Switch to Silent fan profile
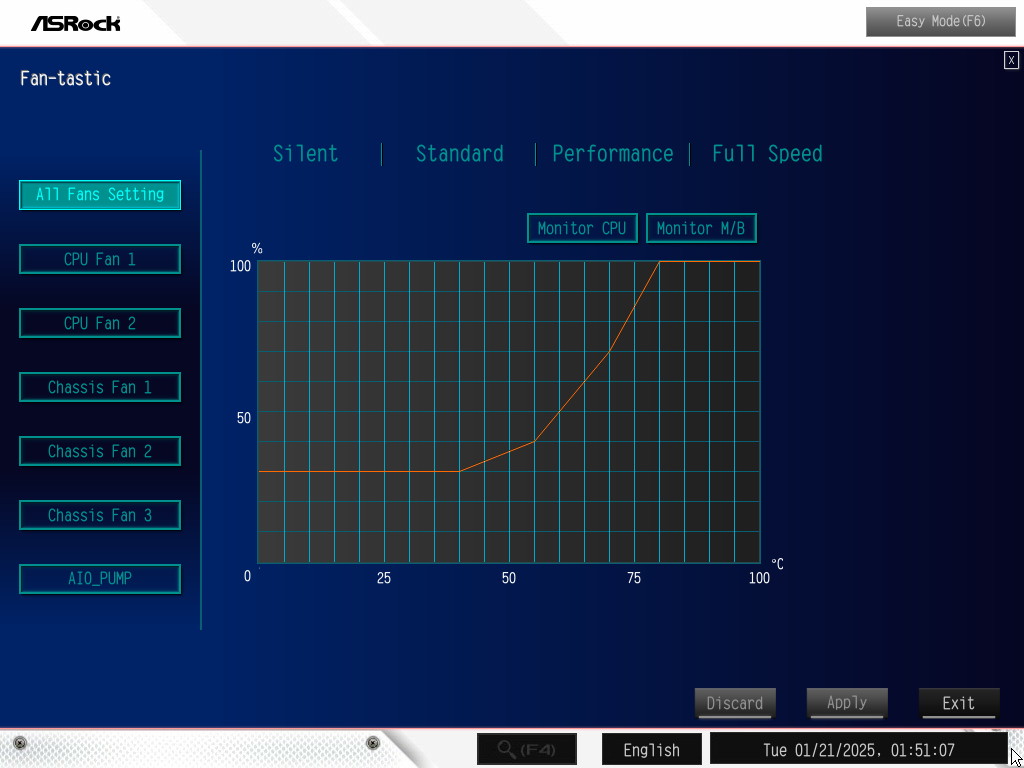1024x768 pixels. coord(306,154)
